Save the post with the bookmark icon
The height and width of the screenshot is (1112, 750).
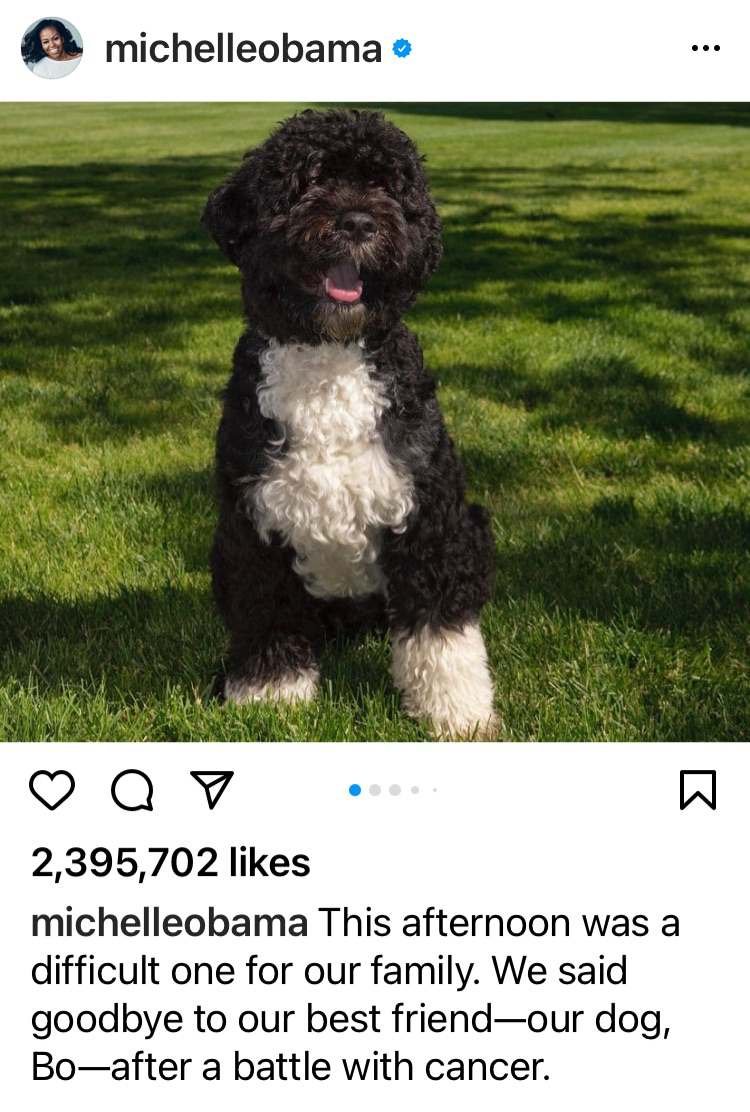coord(698,789)
